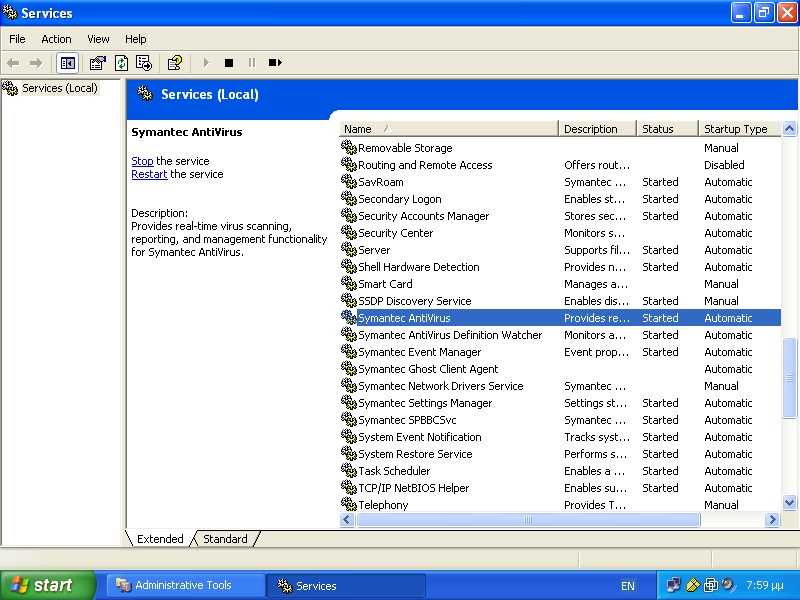Select the TCP/IP NetBIOS Helper service
Screen dimensions: 800x600
coord(560,488)
